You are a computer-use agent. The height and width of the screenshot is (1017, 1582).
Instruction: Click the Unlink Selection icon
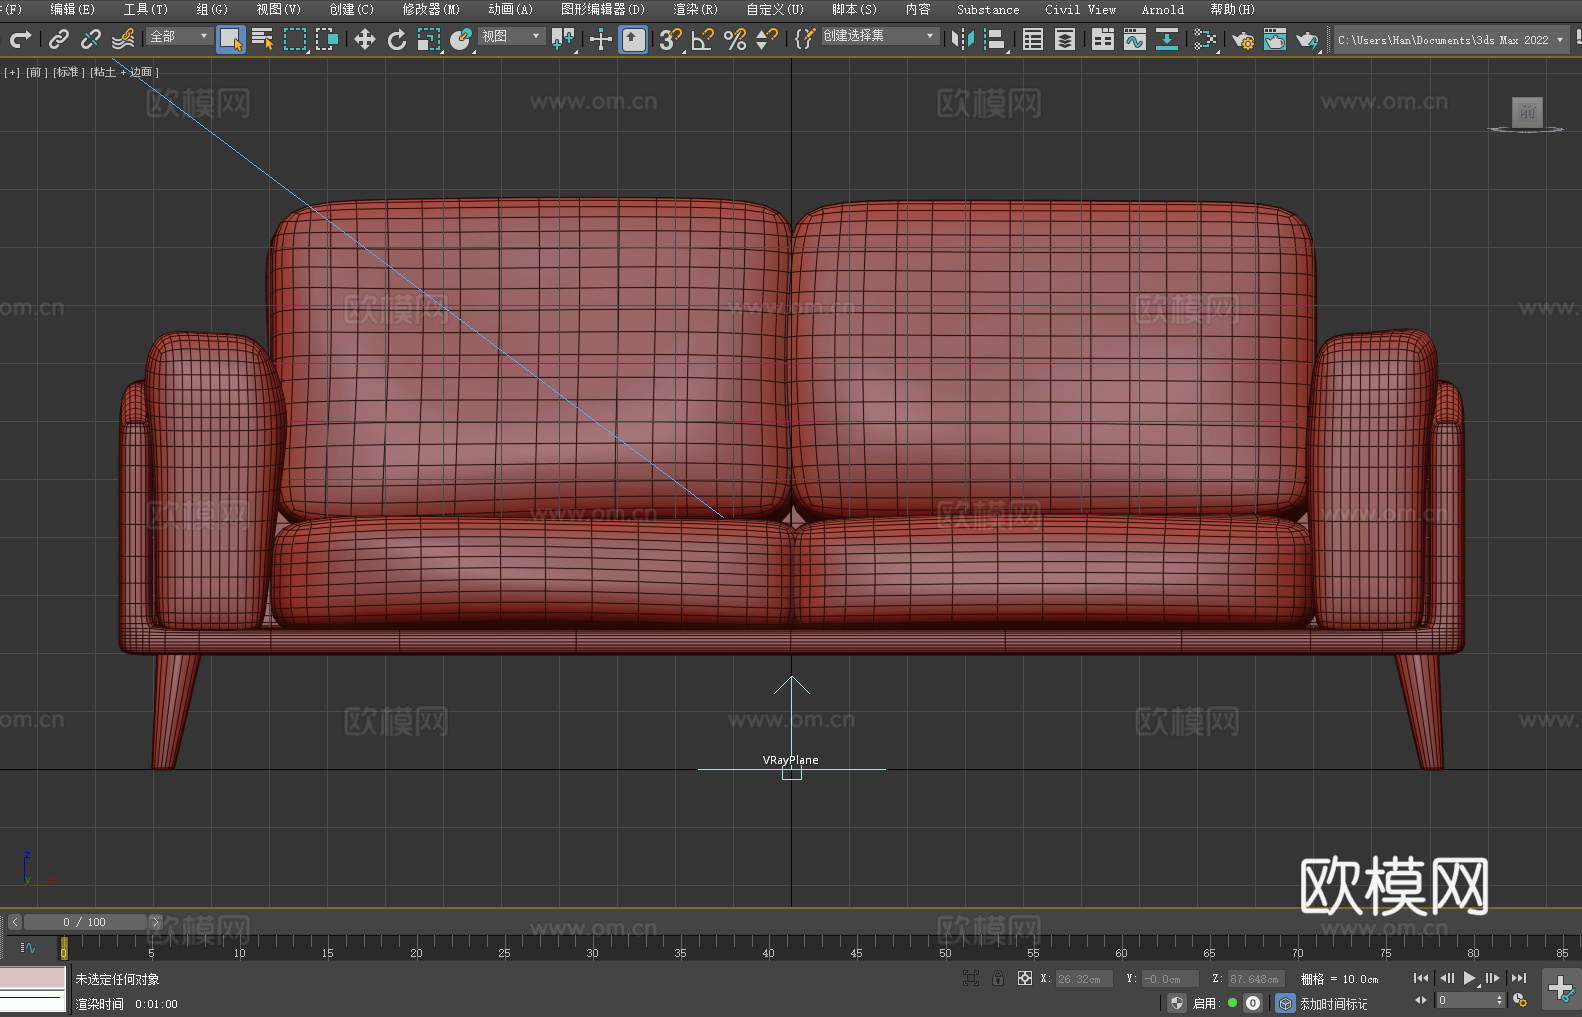[91, 39]
